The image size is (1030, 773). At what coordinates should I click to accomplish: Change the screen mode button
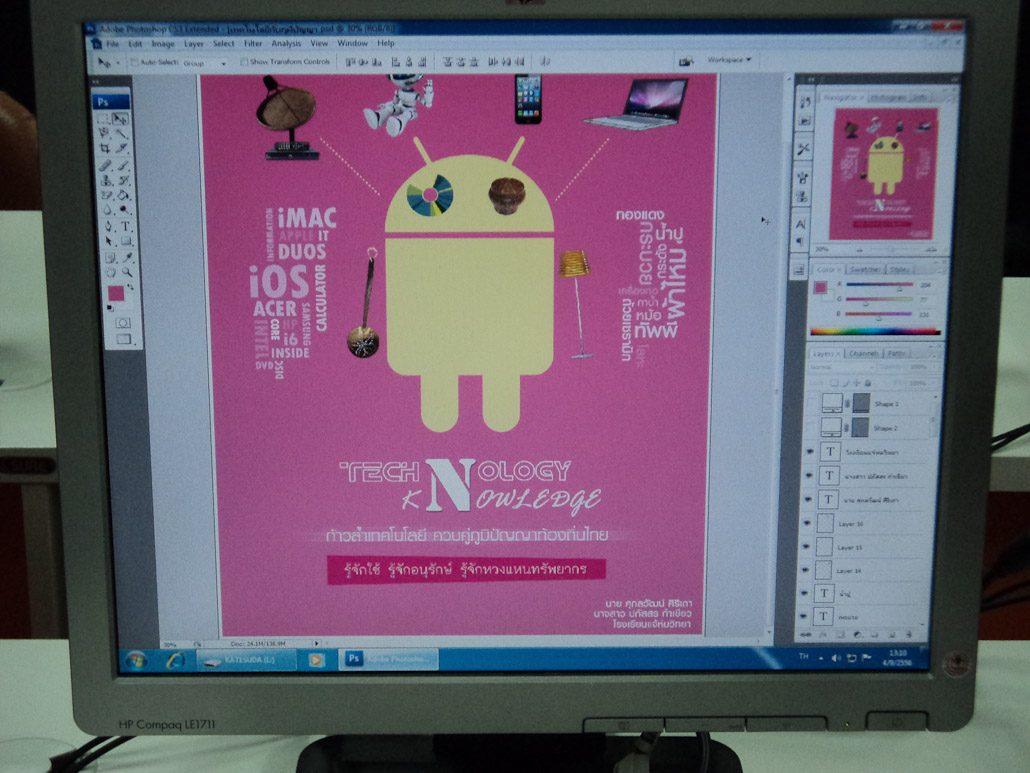pyautogui.click(x=123, y=339)
